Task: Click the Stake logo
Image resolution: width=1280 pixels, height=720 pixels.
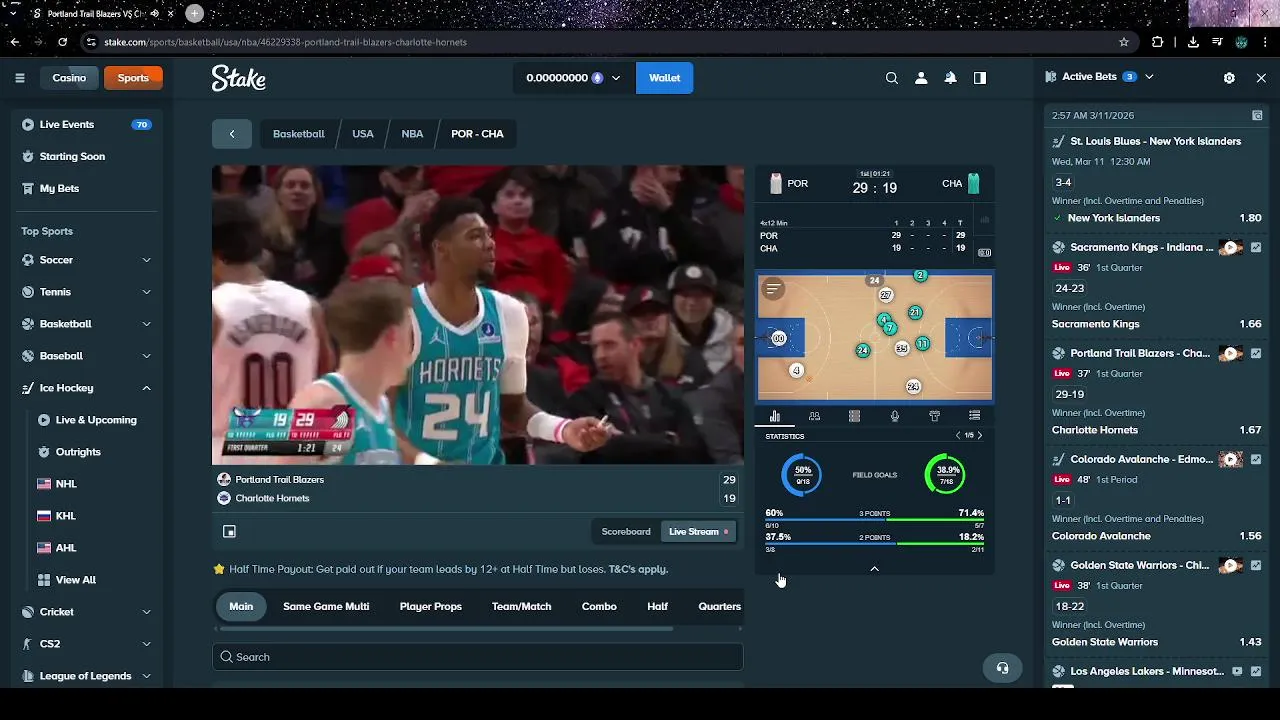Action: click(x=238, y=78)
